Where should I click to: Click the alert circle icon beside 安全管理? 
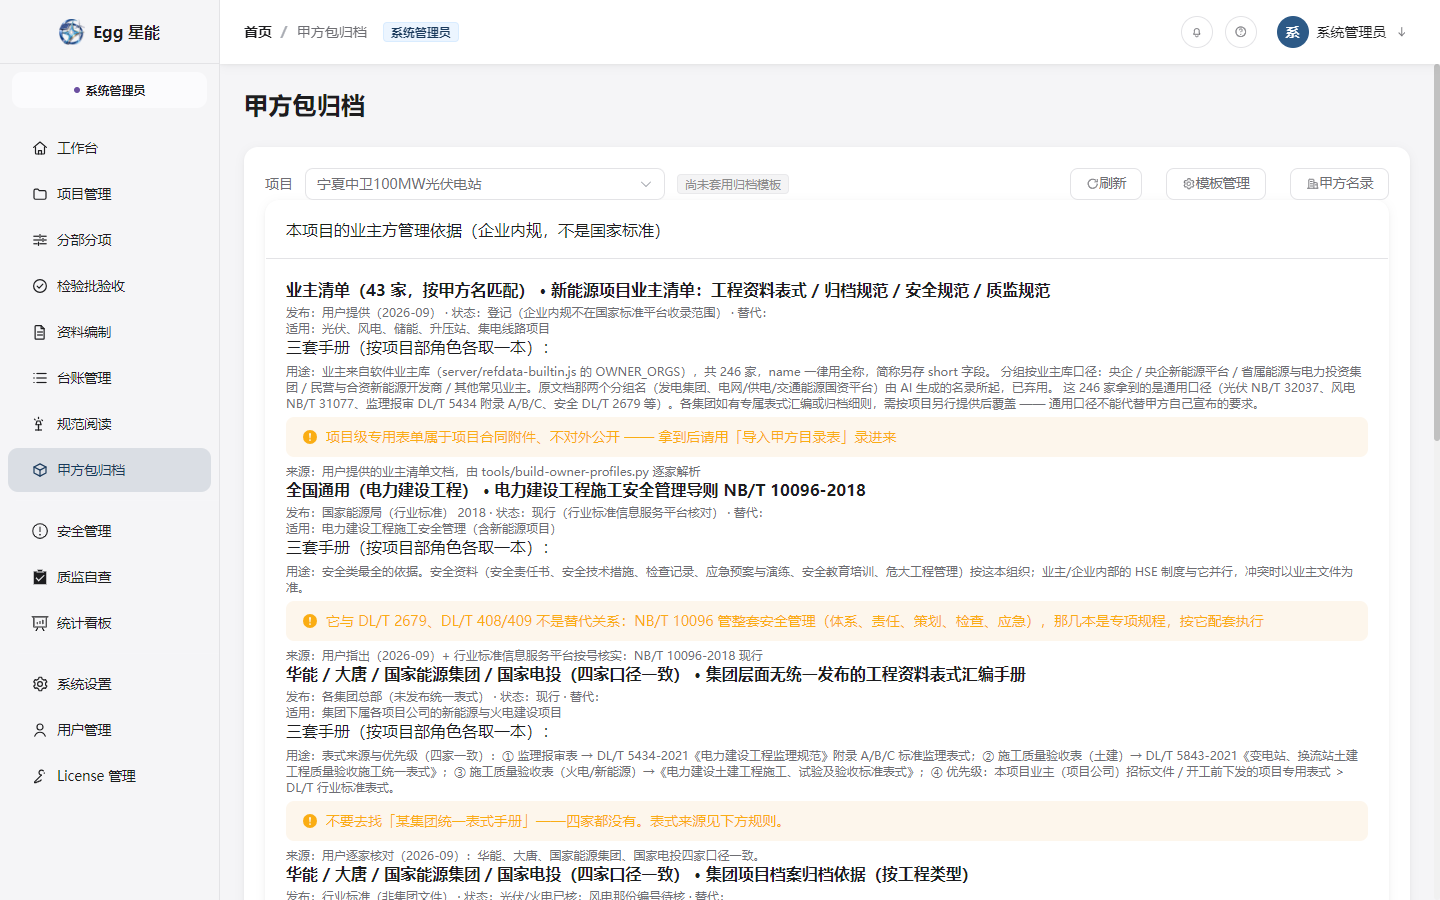pos(40,531)
